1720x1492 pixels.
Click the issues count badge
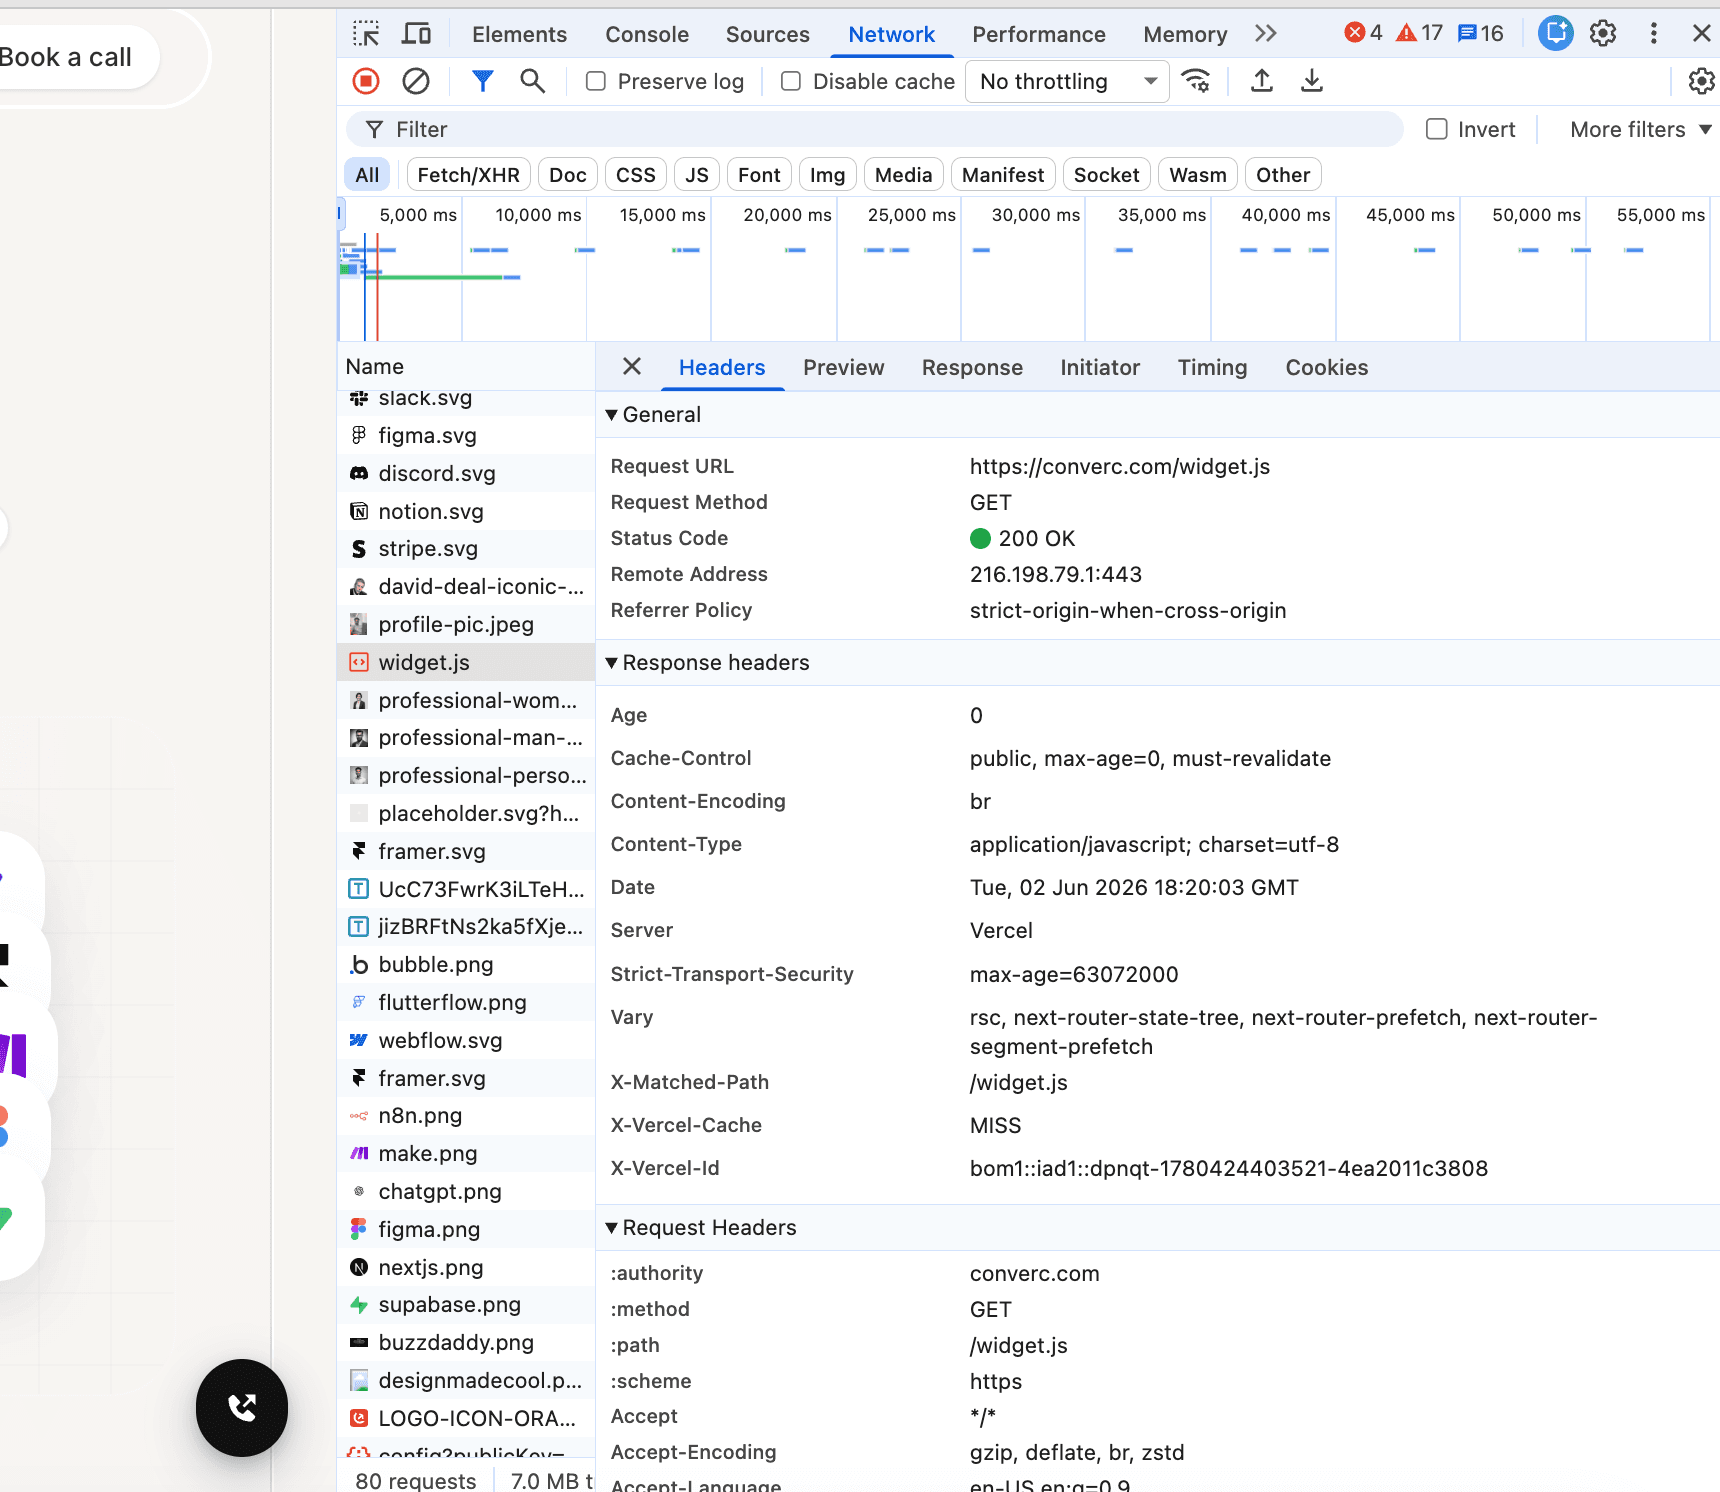(1481, 34)
